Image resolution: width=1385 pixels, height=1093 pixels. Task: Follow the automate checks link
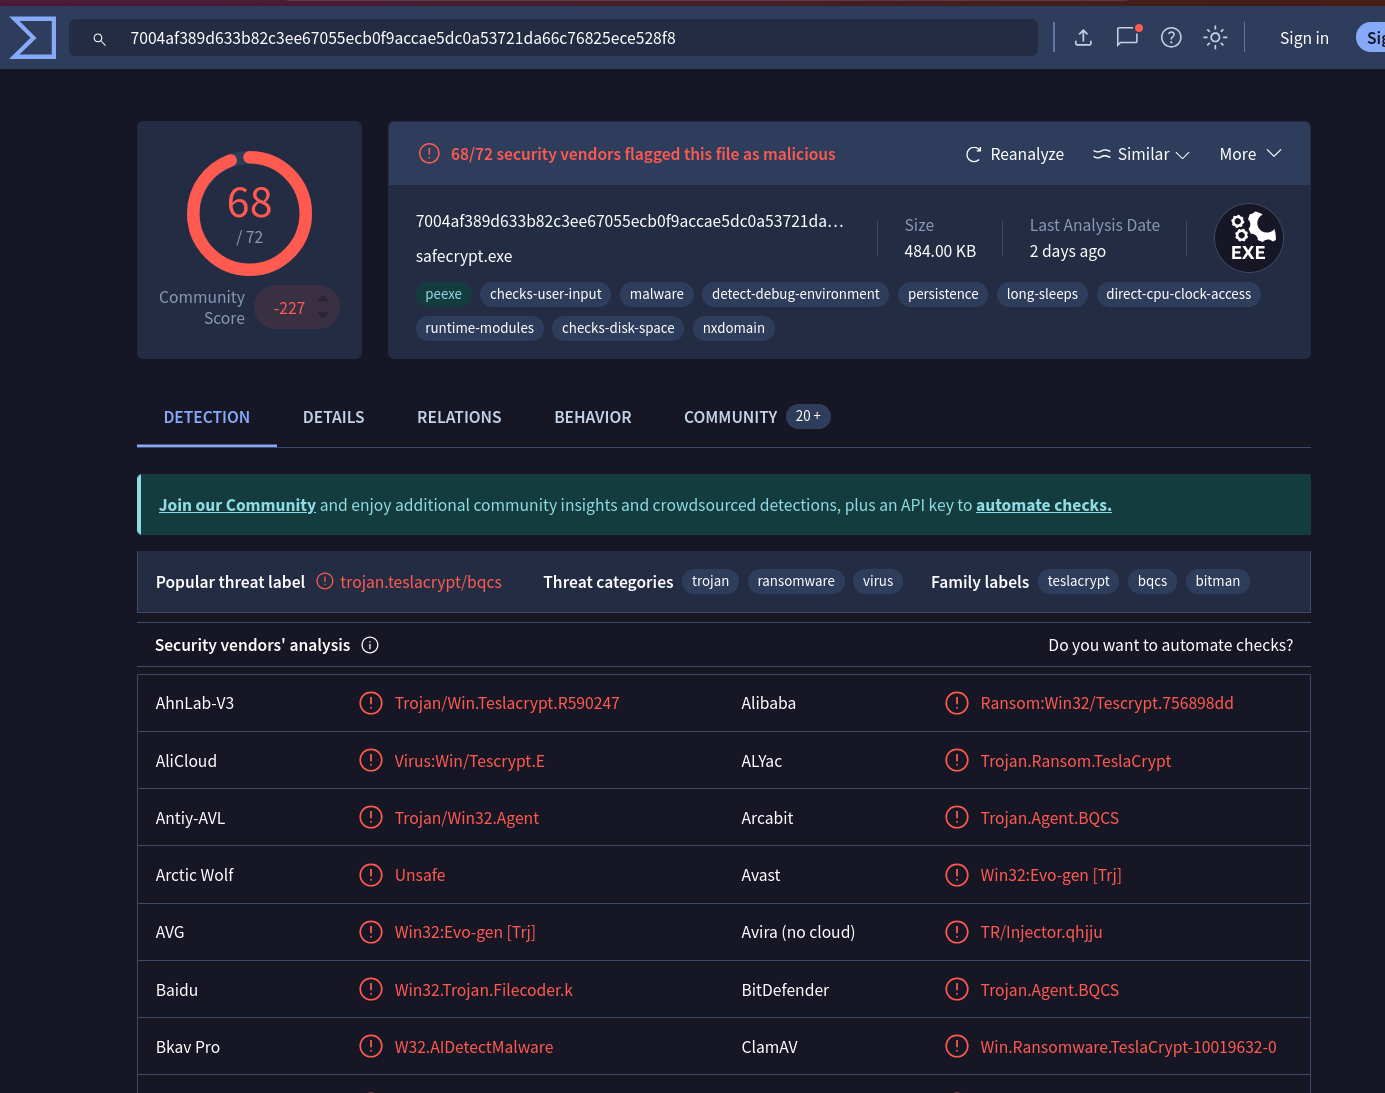click(1043, 505)
